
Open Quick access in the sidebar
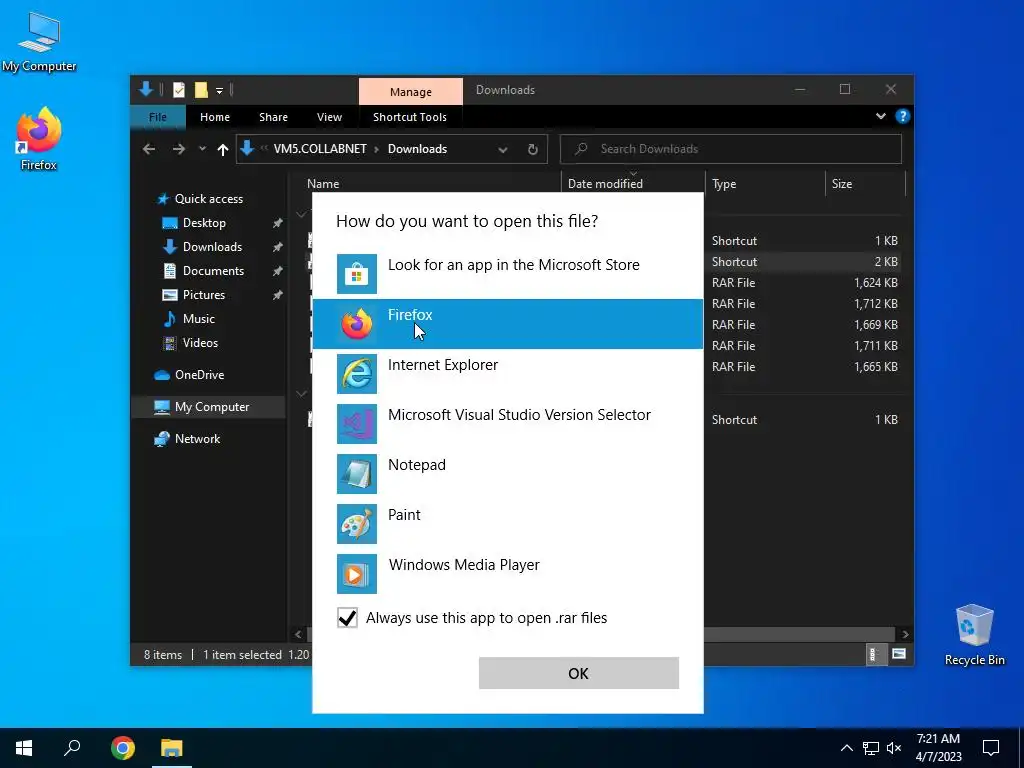click(208, 199)
